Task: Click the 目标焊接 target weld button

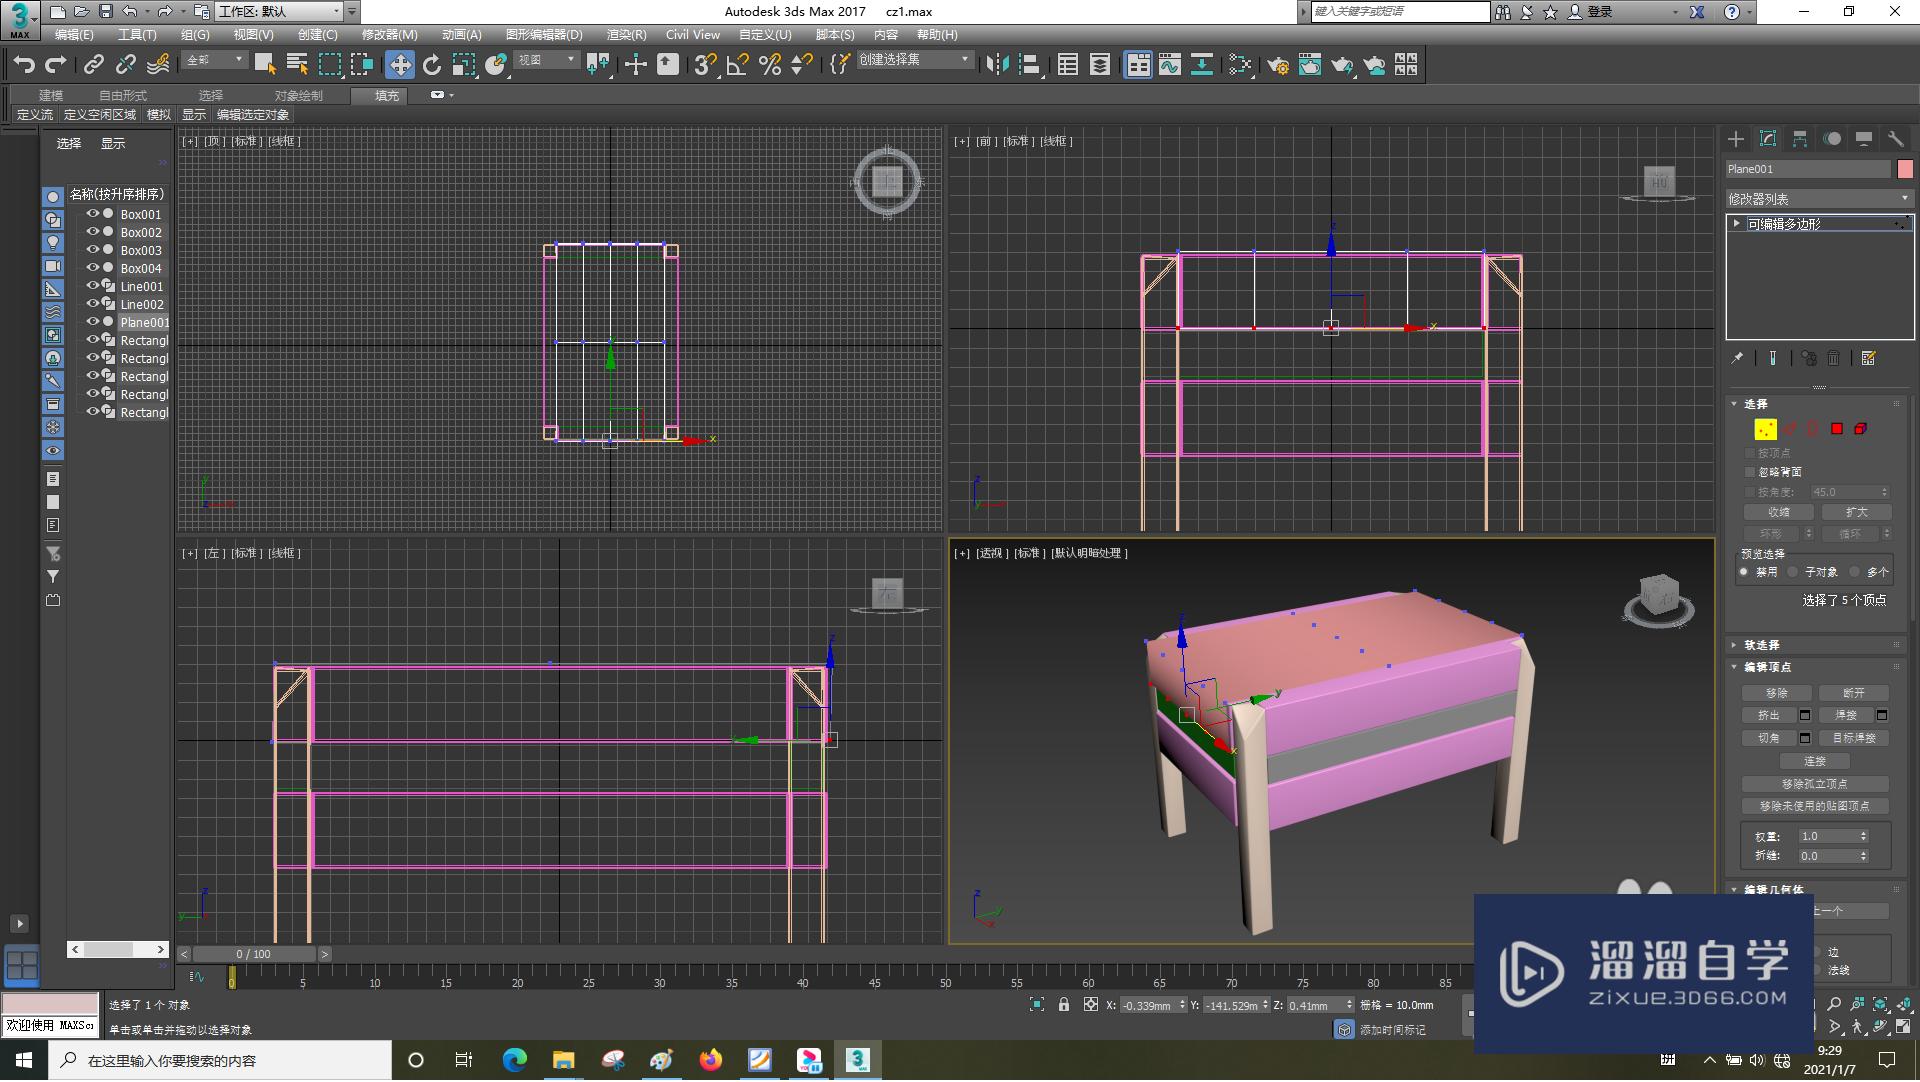Action: click(x=1853, y=739)
